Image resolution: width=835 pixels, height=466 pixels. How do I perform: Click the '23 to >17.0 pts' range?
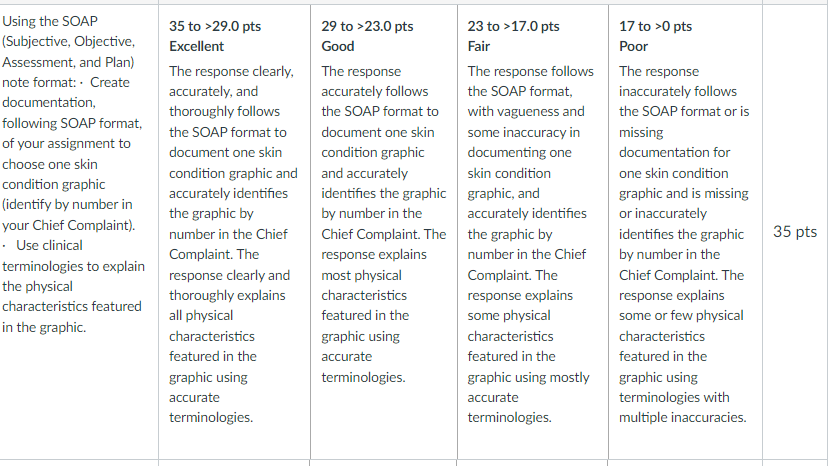(513, 26)
